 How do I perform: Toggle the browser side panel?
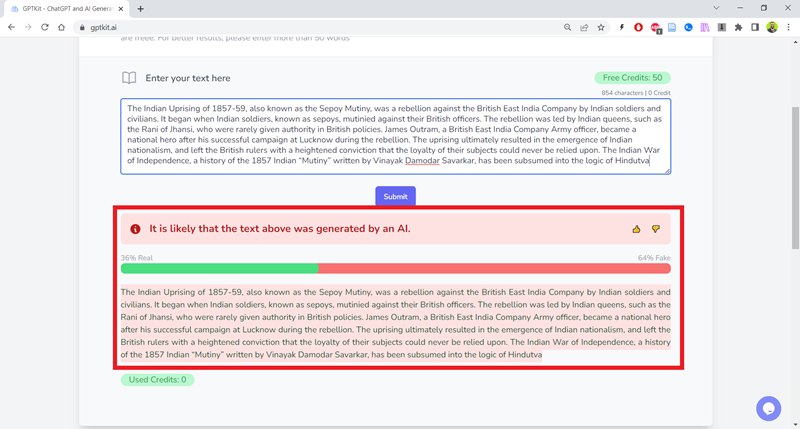[x=755, y=28]
